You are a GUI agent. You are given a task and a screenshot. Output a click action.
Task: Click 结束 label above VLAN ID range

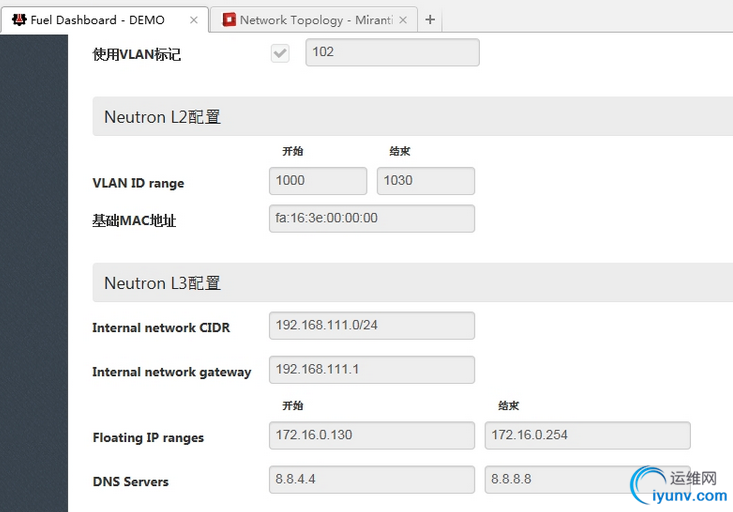400,151
